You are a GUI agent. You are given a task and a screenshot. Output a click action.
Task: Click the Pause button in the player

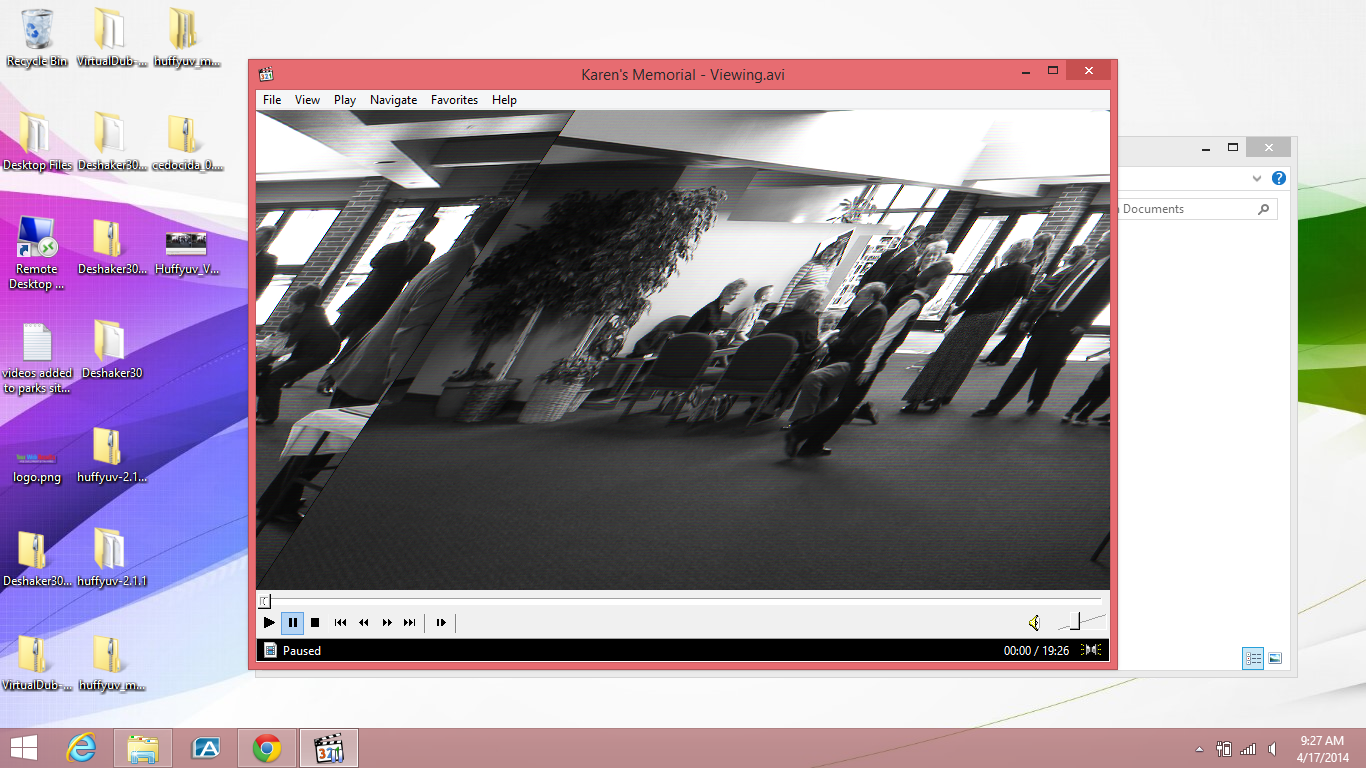[292, 622]
